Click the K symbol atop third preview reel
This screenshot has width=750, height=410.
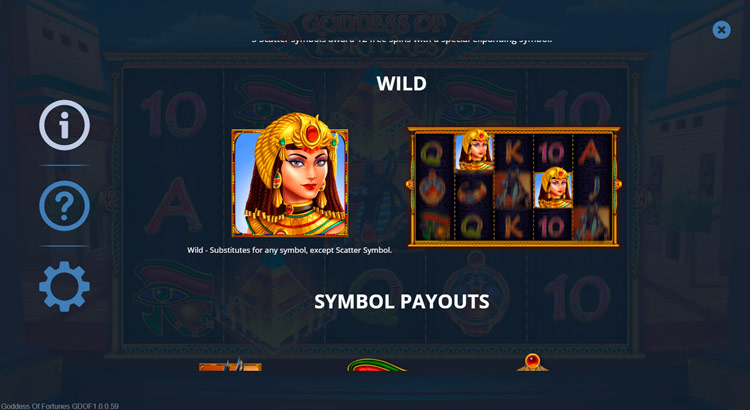coord(513,153)
